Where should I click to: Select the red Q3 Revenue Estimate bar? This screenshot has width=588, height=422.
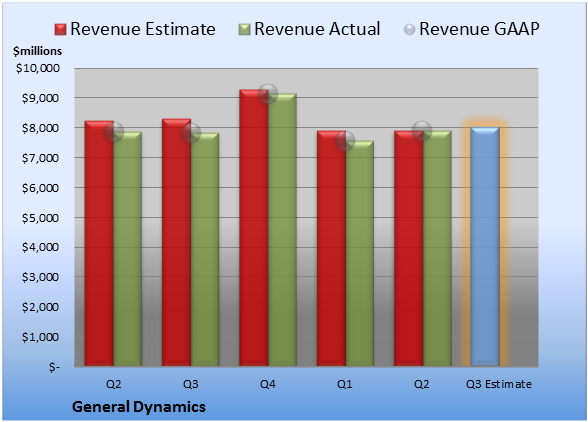(x=177, y=242)
